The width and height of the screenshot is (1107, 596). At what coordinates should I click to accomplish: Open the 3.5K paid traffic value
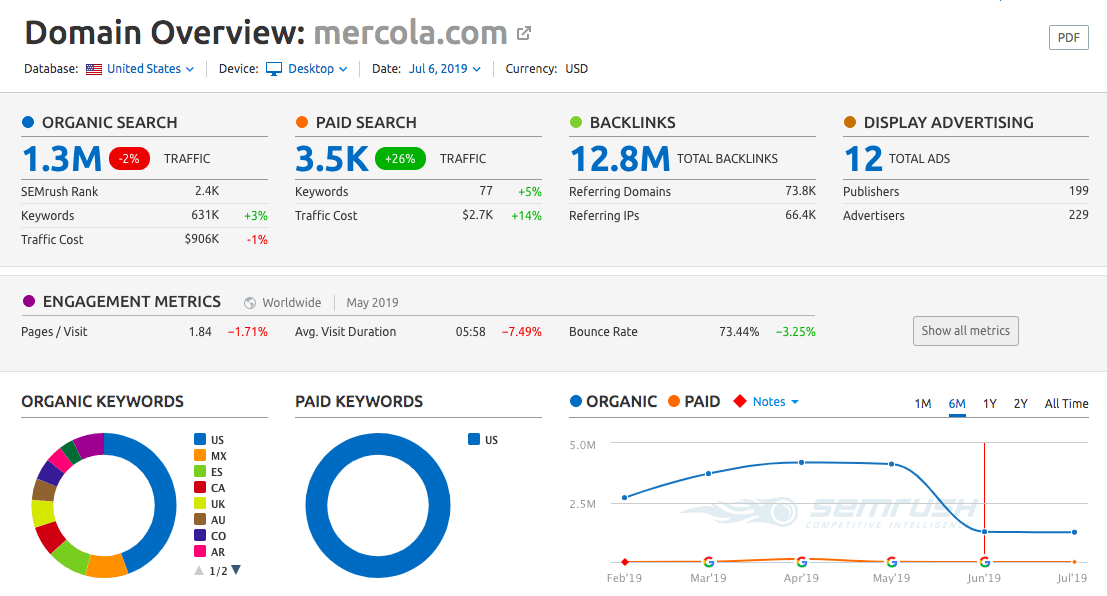(x=332, y=159)
